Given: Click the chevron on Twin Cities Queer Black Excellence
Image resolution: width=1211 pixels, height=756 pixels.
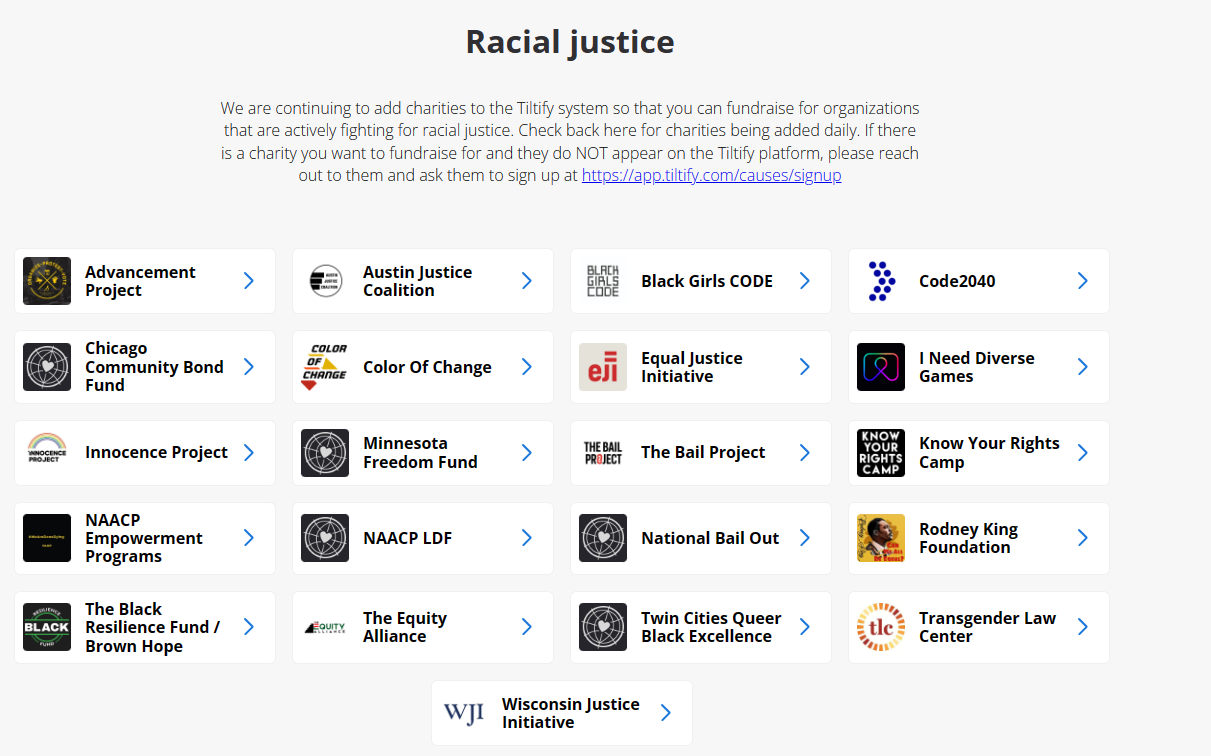Looking at the screenshot, I should (x=805, y=627).
